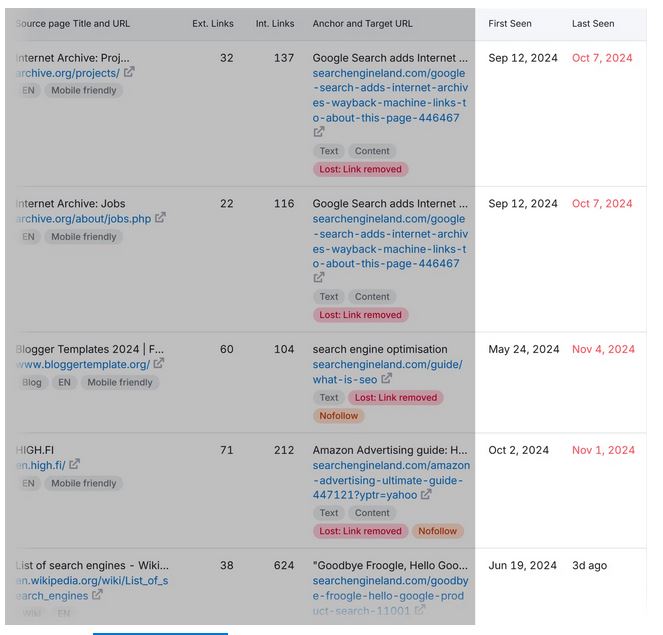Click the Blog tag under Blogger Templates 2024

pos(32,383)
